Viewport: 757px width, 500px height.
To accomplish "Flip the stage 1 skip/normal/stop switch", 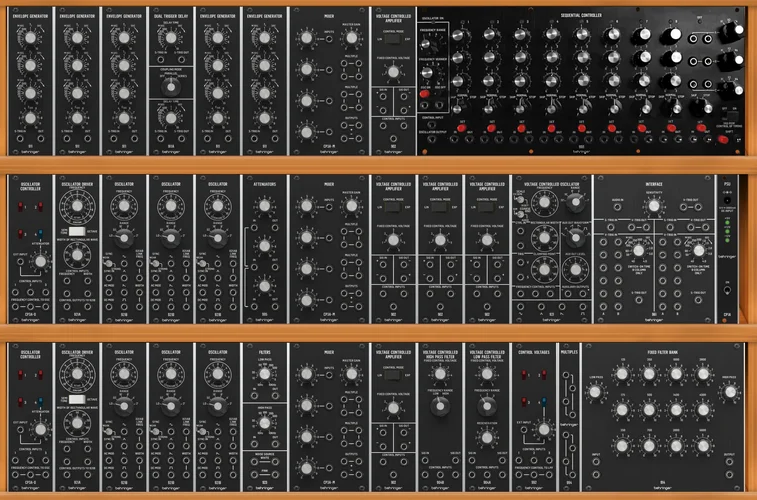I will [457, 108].
